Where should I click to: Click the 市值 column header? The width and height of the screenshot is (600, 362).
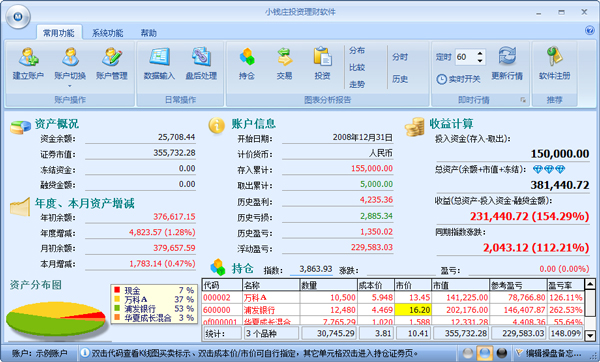pyautogui.click(x=461, y=285)
